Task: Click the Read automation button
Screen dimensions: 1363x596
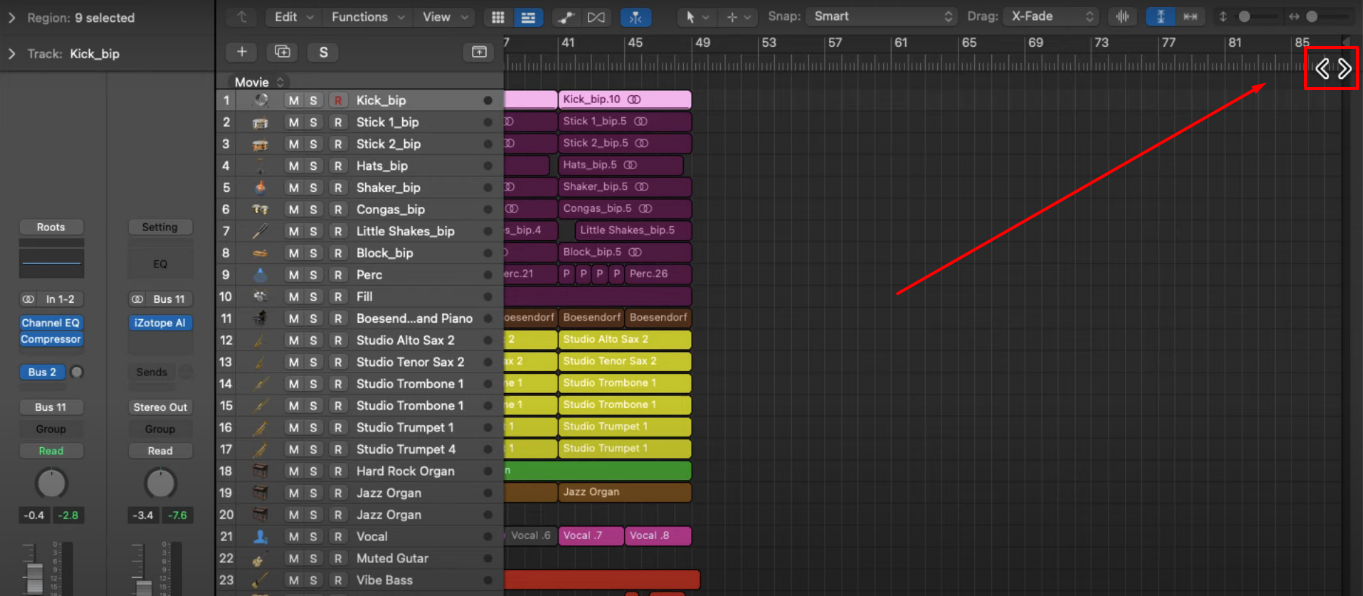Action: [x=51, y=450]
